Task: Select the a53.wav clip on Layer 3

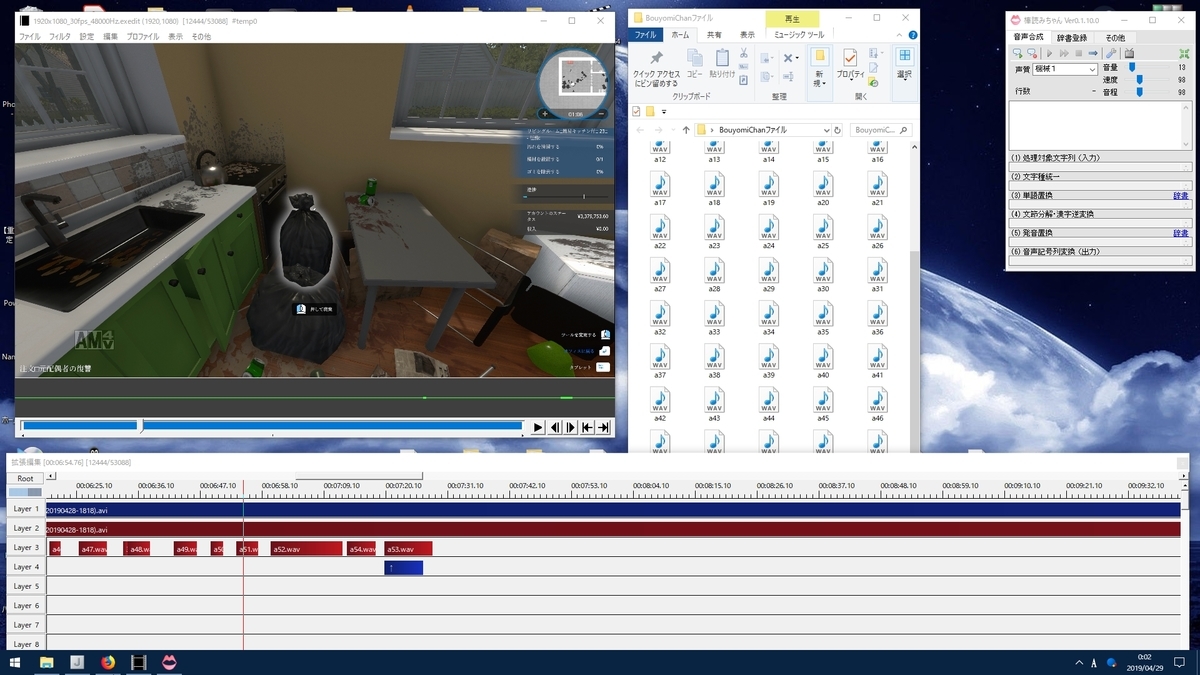Action: tap(408, 548)
